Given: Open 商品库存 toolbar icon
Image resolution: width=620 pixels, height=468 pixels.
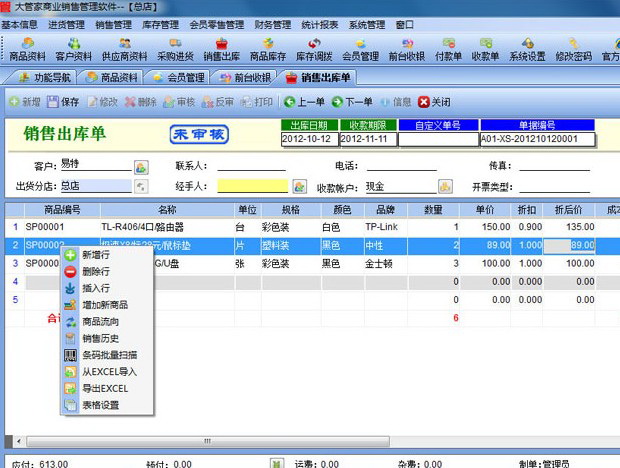Looking at the screenshot, I should [x=268, y=49].
